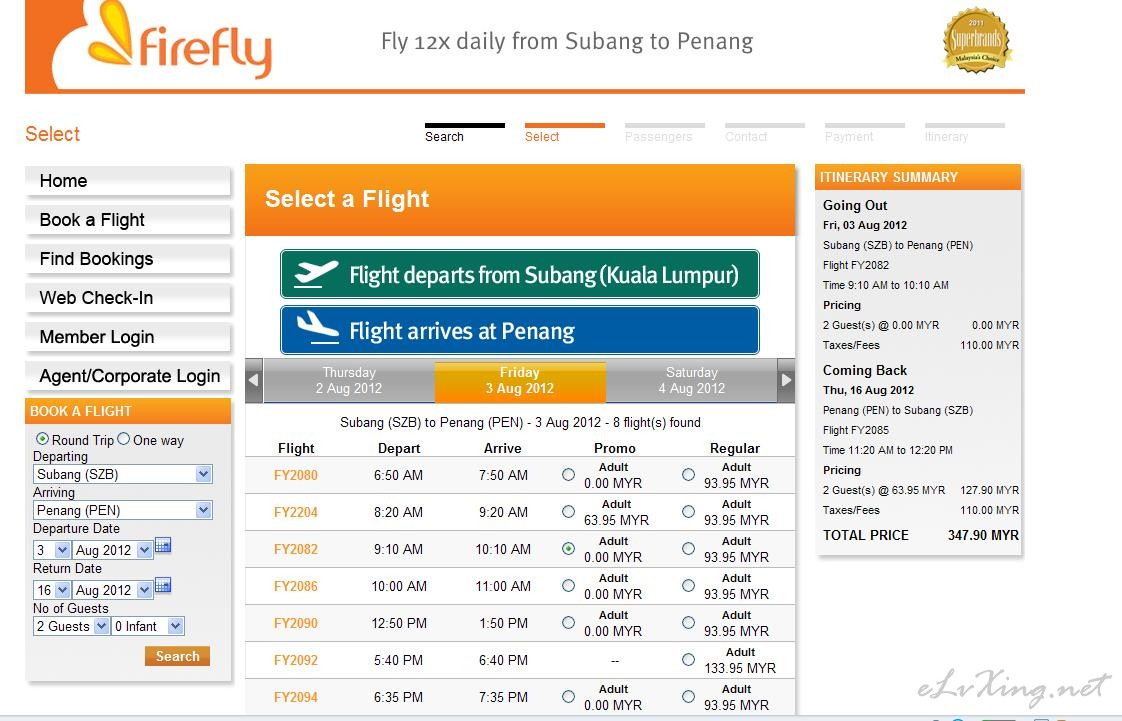This screenshot has height=721, width=1122.
Task: Click the Firefly logo
Action: pos(179,41)
